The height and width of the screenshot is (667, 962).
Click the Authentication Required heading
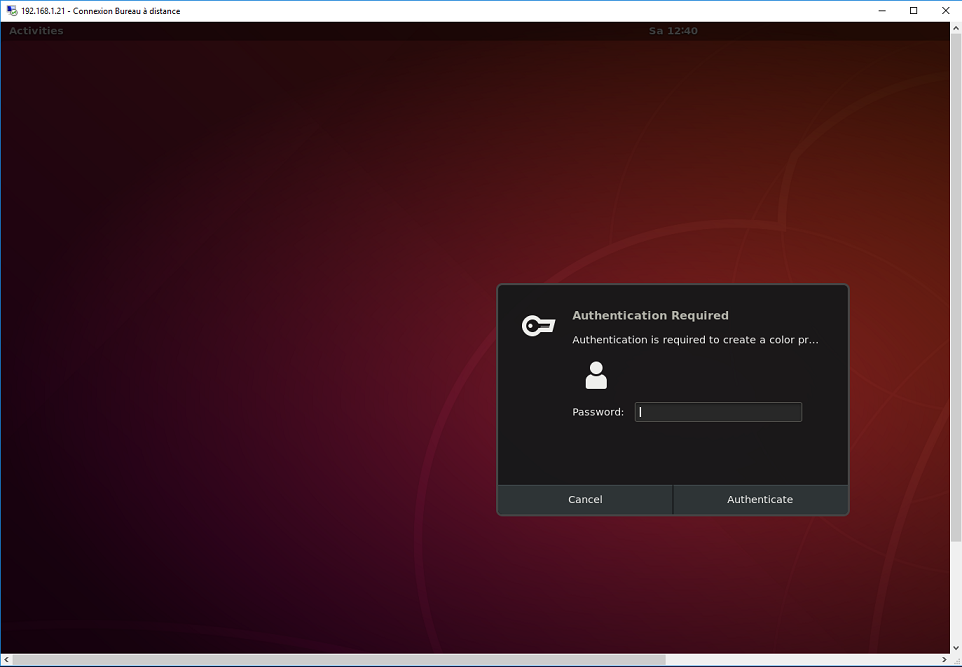click(650, 315)
